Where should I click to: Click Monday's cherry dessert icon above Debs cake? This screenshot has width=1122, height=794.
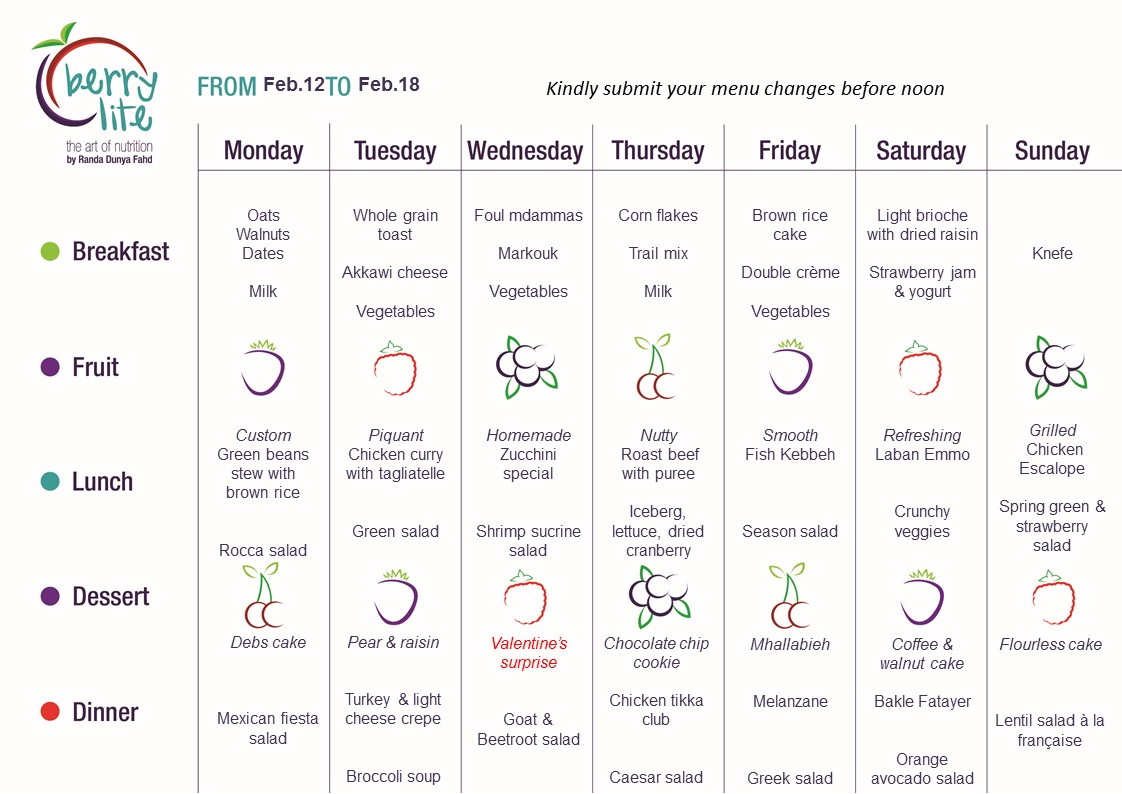click(262, 595)
